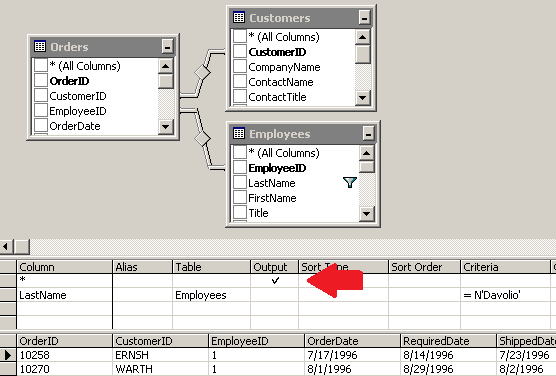556x376 pixels.
Task: Check LastName in Employees table
Action: 240,183
